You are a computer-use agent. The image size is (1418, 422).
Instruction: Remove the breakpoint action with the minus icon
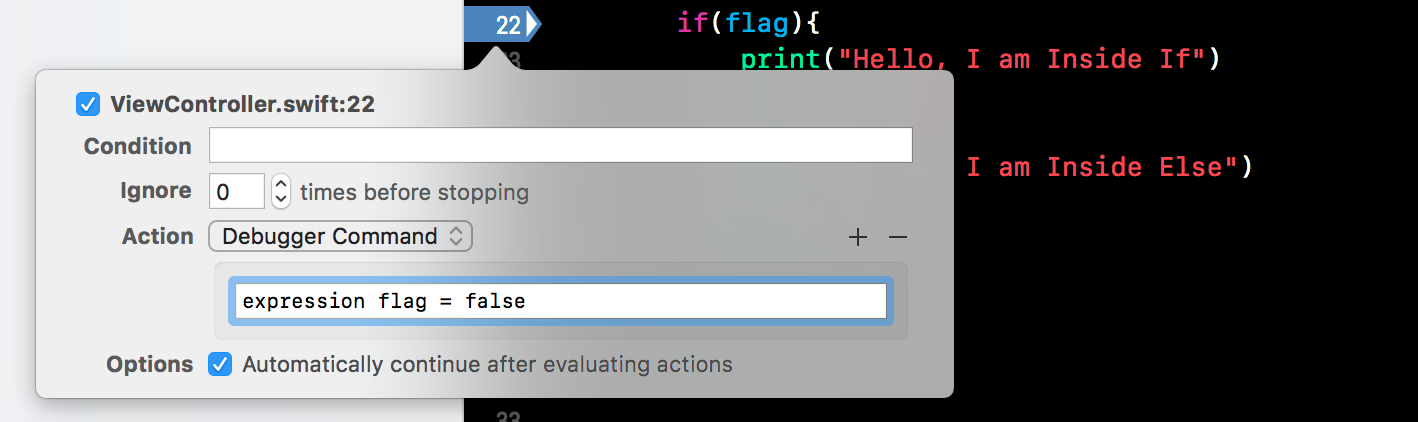[897, 237]
